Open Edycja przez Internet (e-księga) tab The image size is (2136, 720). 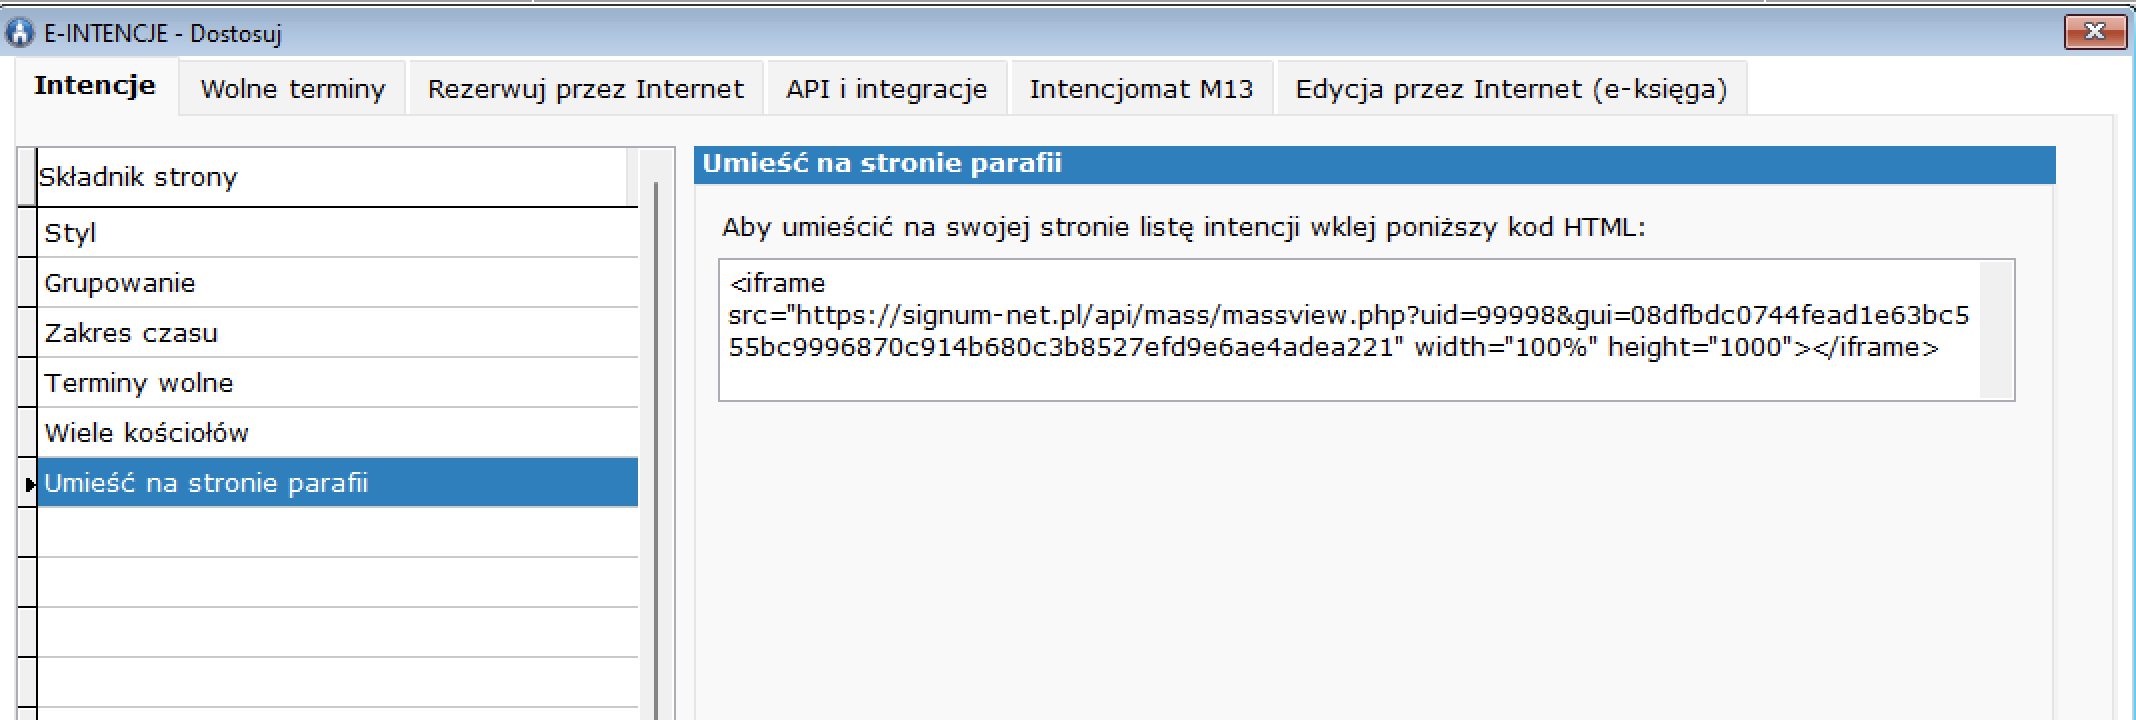pos(1510,89)
